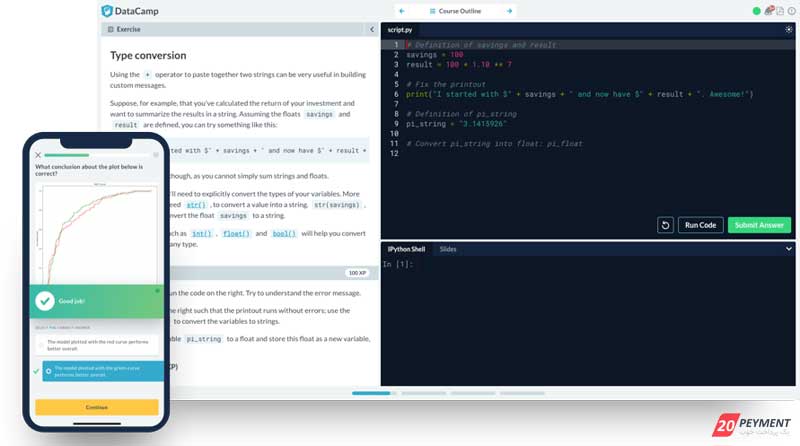The image size is (800, 446).
Task: Click the inline str(savings) code snippet
Action: click(x=337, y=205)
